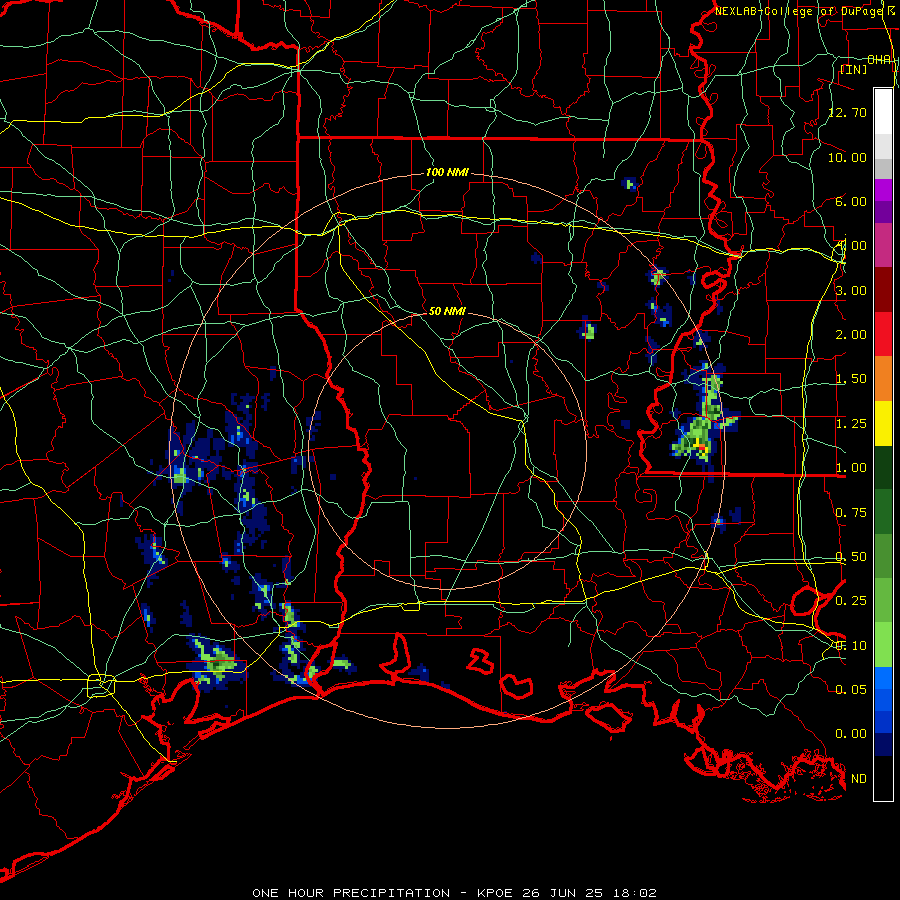The height and width of the screenshot is (900, 900).
Task: Select the light blue legend swatch
Action: click(x=883, y=678)
